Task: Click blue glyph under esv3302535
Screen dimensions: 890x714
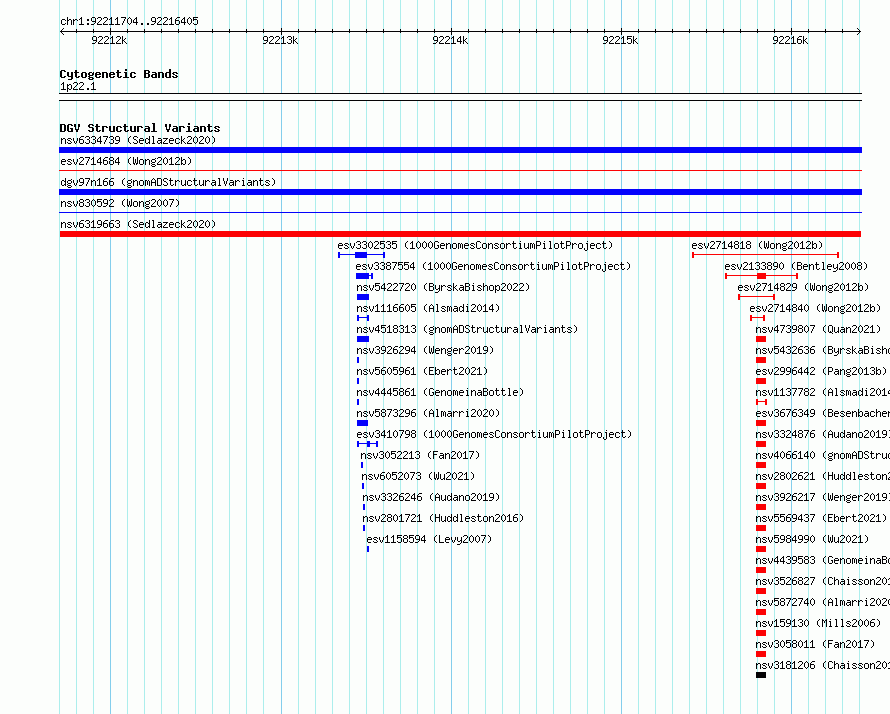Action: (x=362, y=255)
